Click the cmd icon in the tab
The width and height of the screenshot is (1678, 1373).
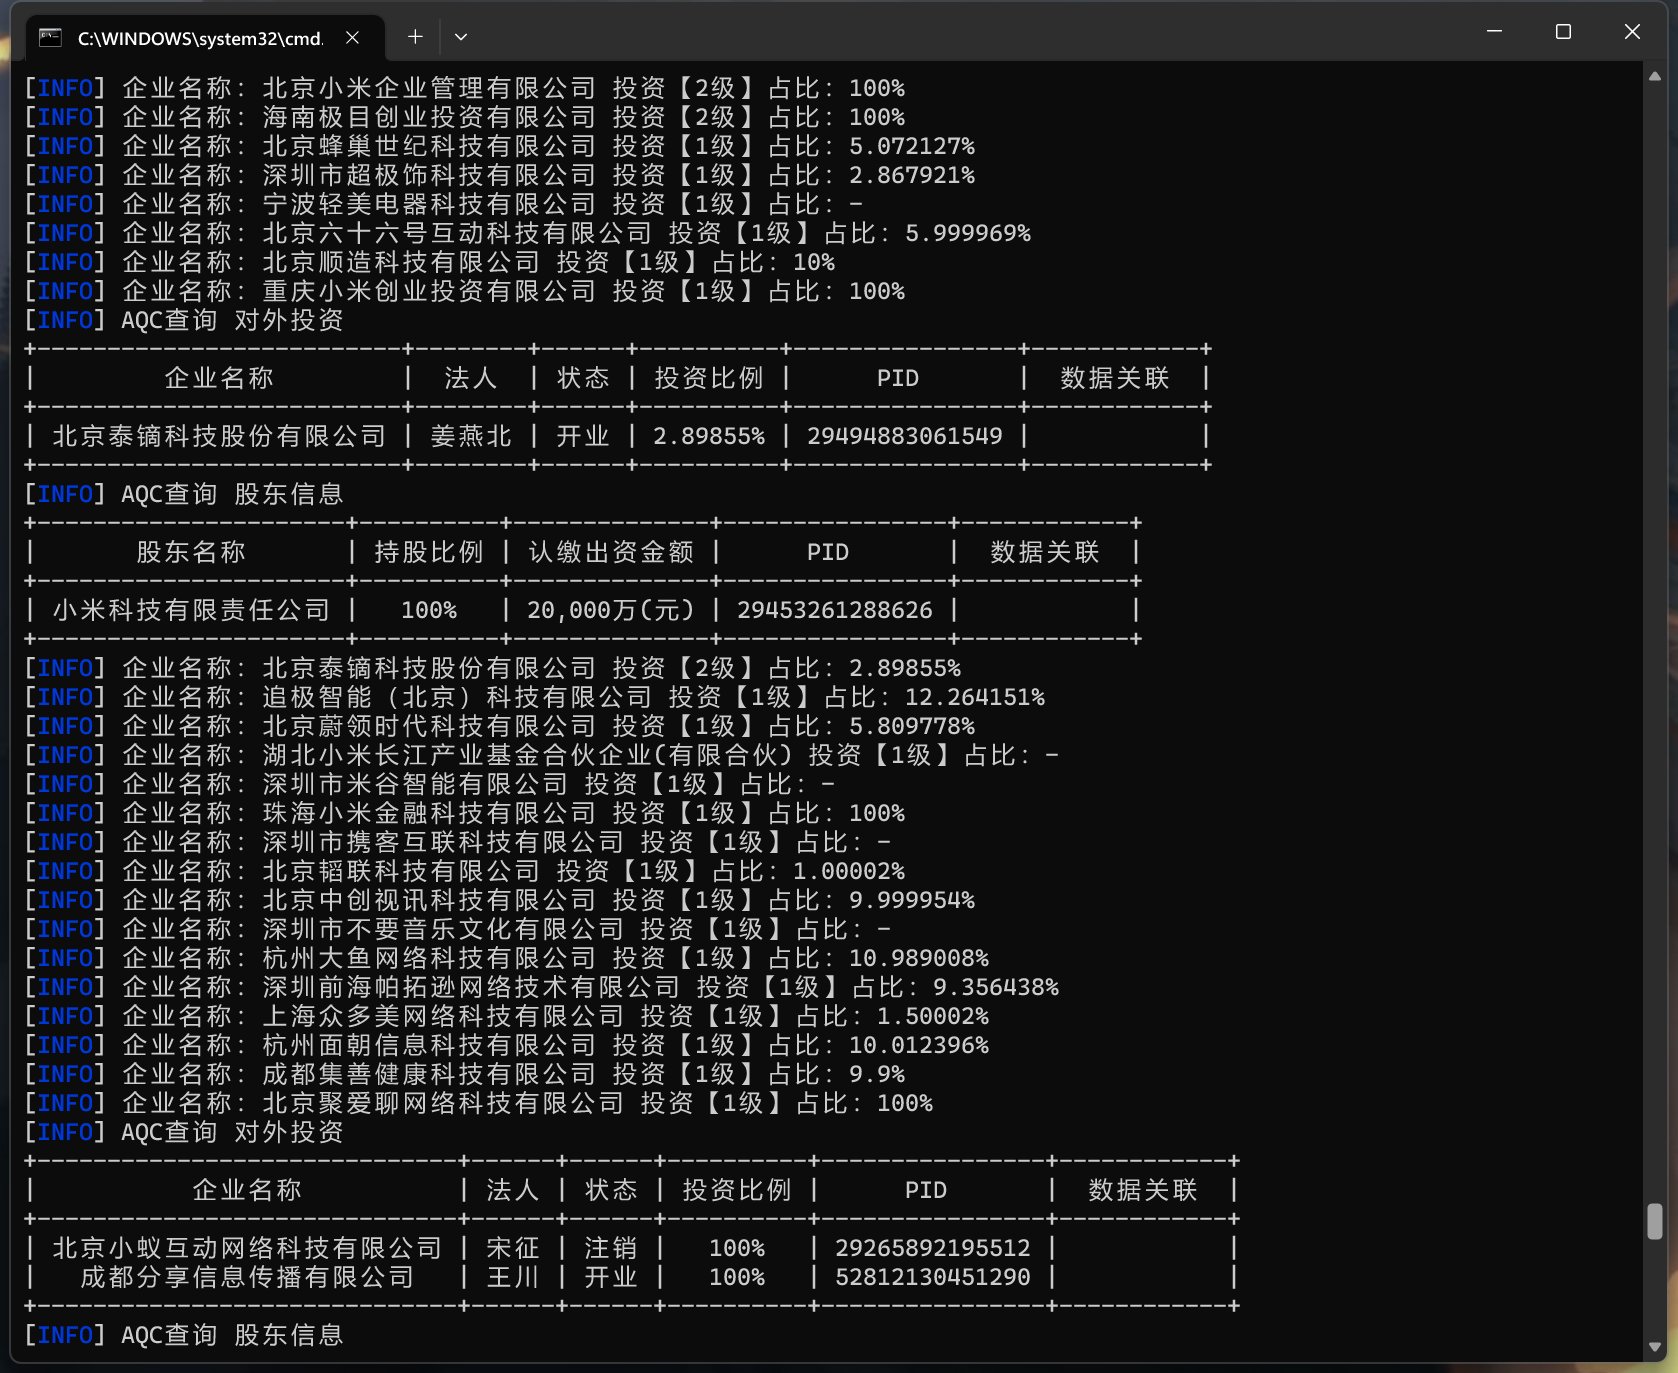point(50,38)
